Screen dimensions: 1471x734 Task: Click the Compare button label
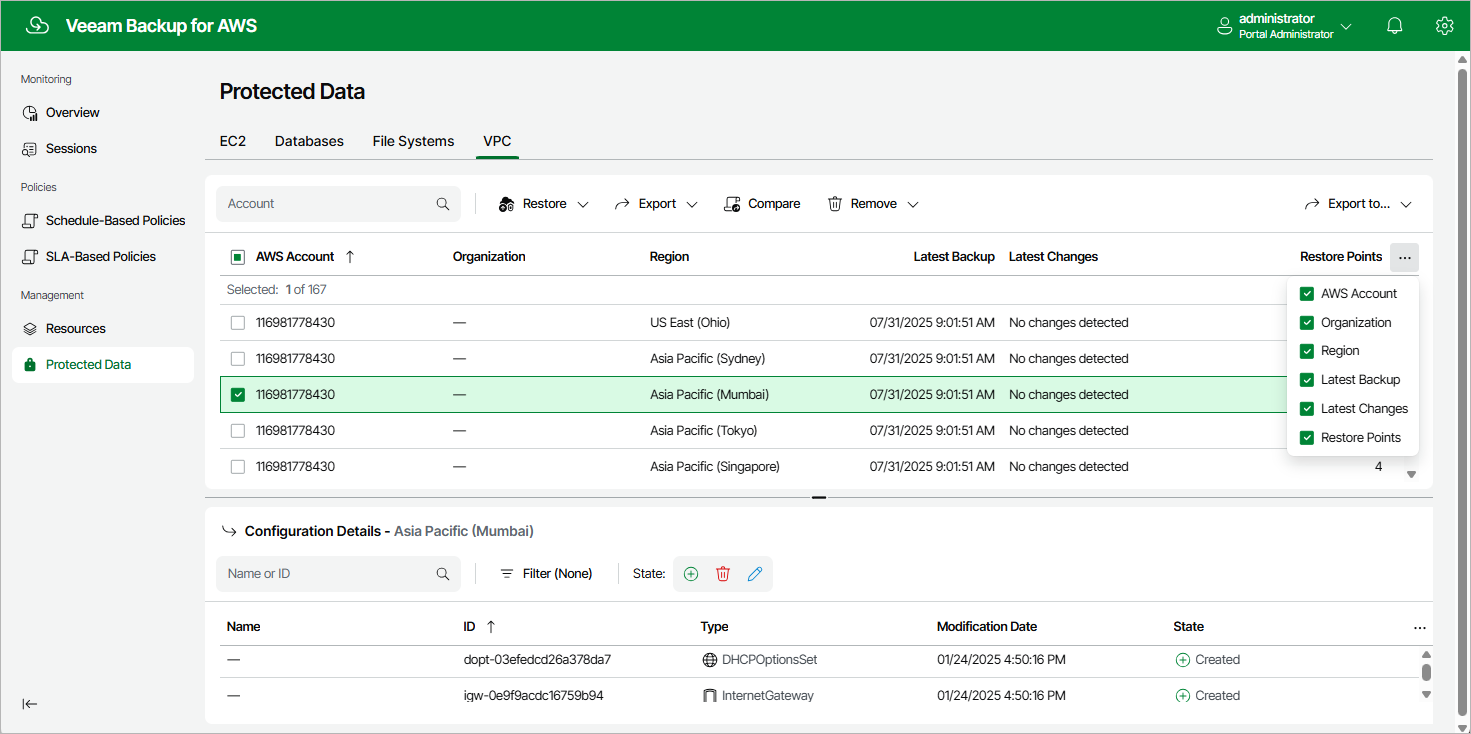pos(774,204)
